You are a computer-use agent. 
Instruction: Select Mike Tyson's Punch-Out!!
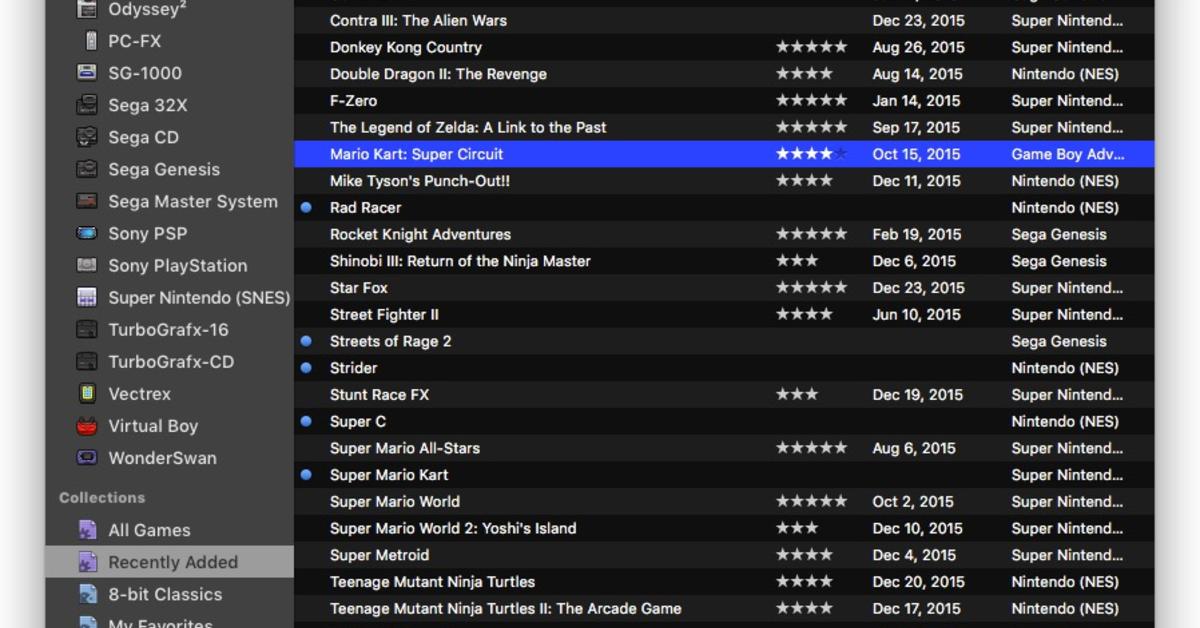pyautogui.click(x=420, y=181)
